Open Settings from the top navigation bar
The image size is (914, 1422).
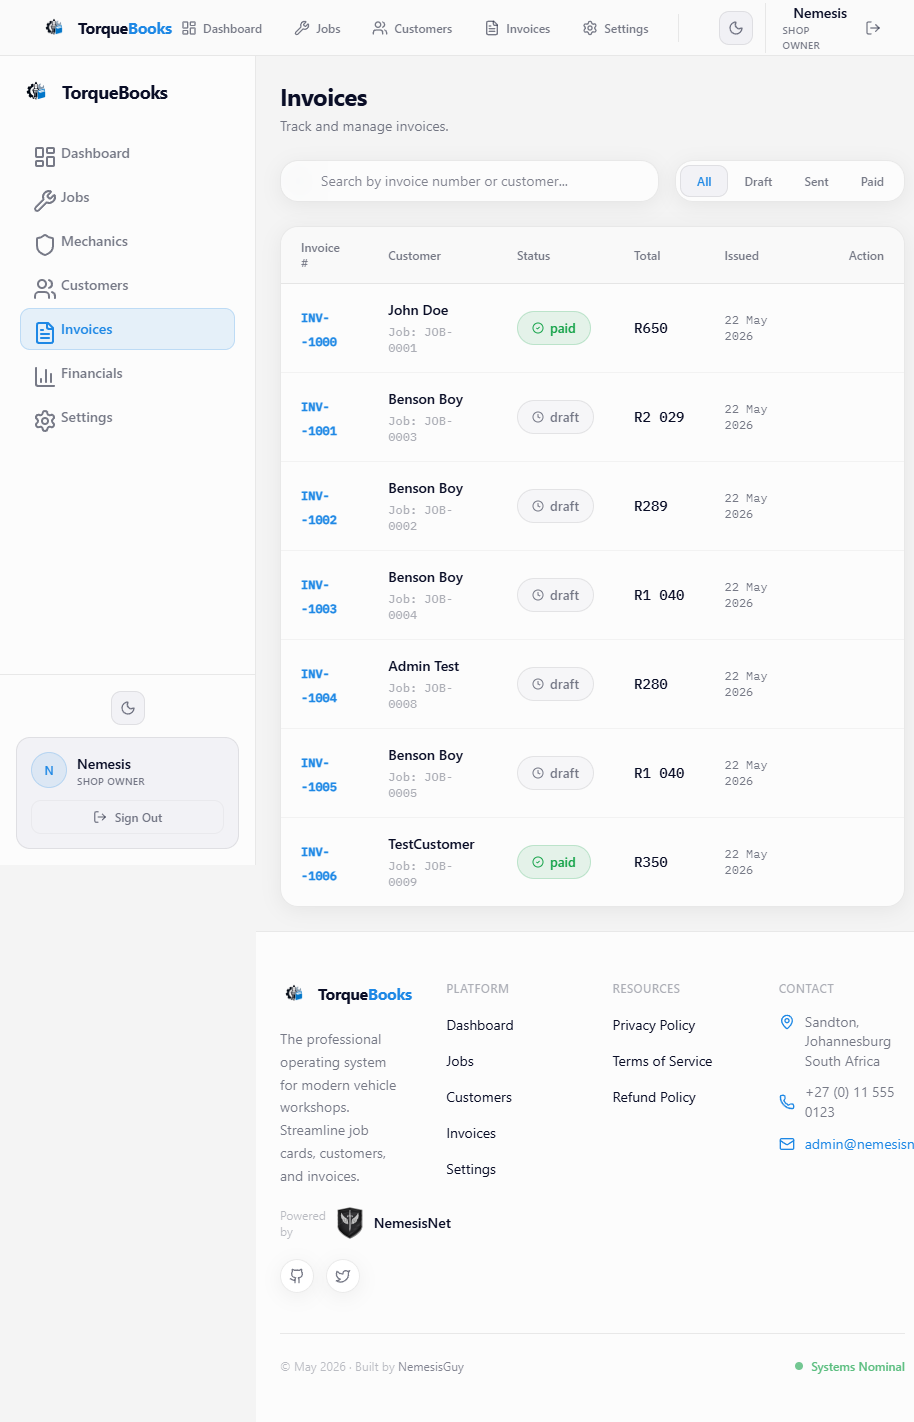[x=616, y=28]
